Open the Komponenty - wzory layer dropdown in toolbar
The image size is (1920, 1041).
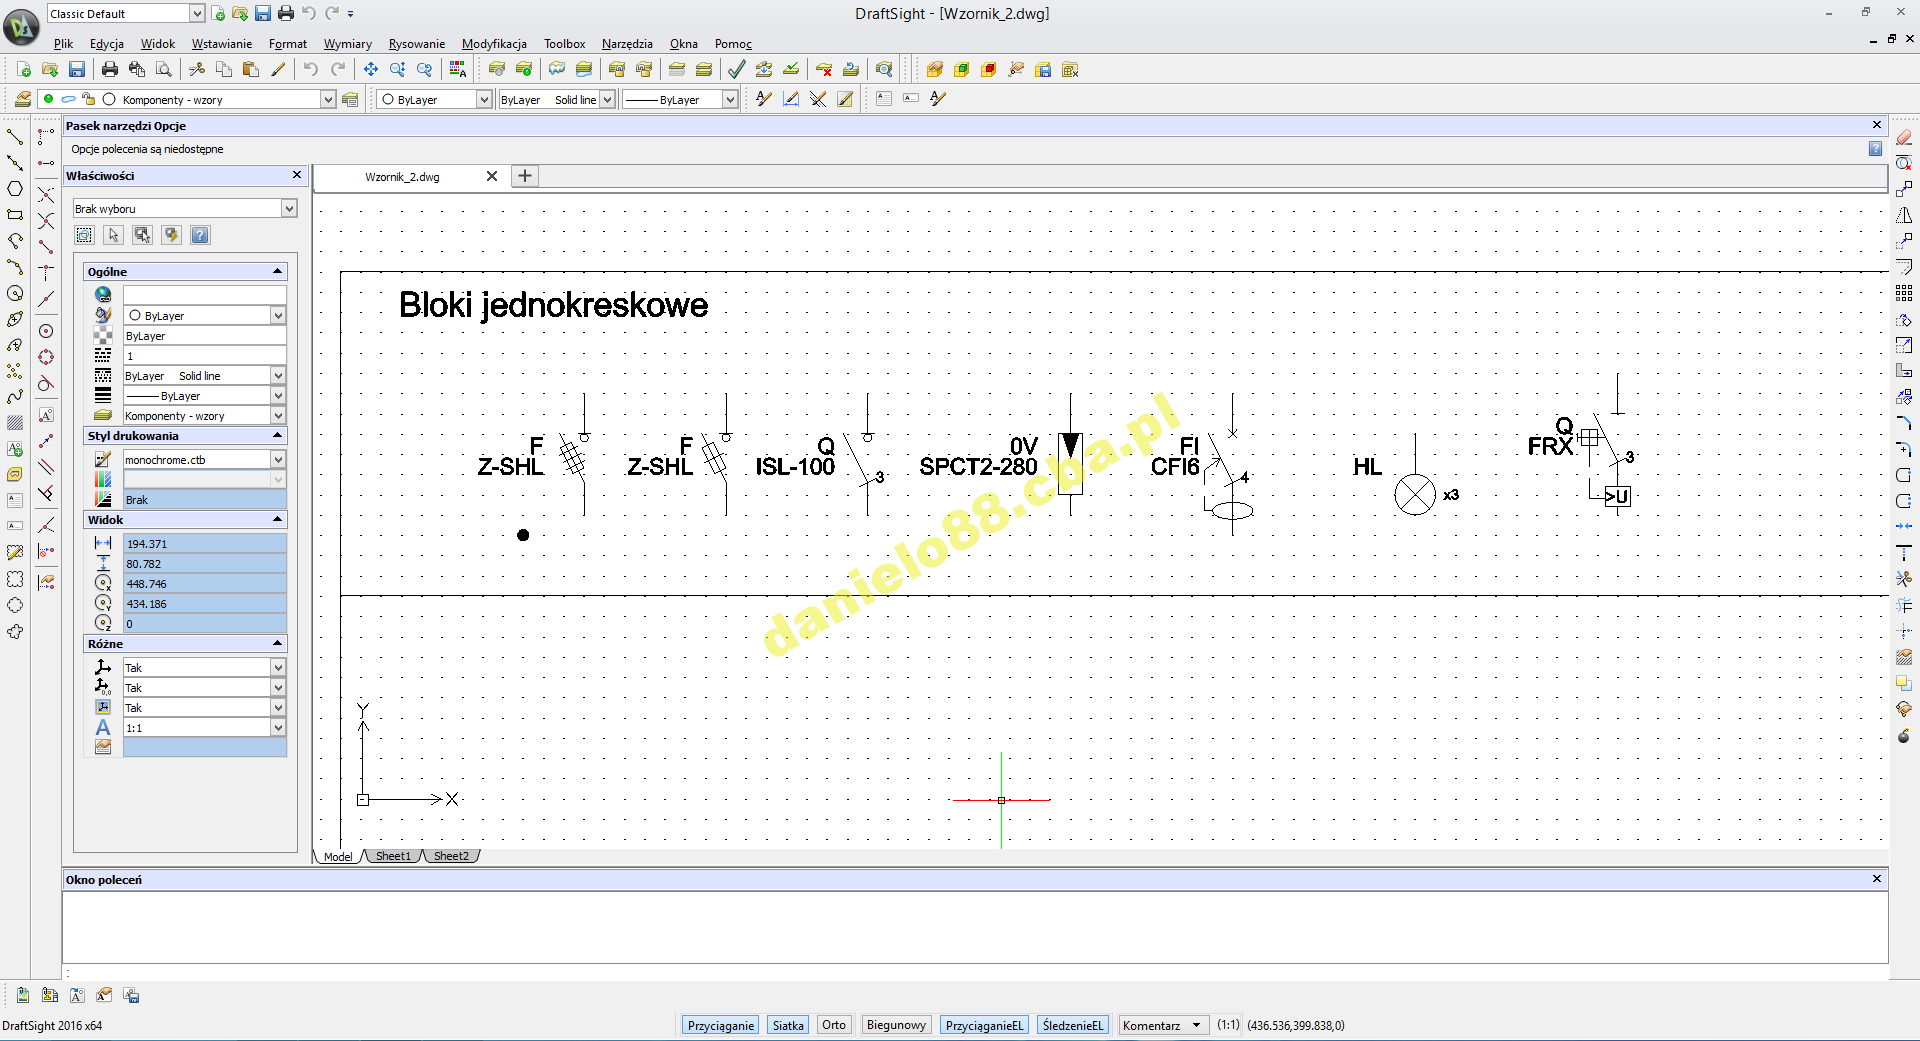pyautogui.click(x=327, y=99)
